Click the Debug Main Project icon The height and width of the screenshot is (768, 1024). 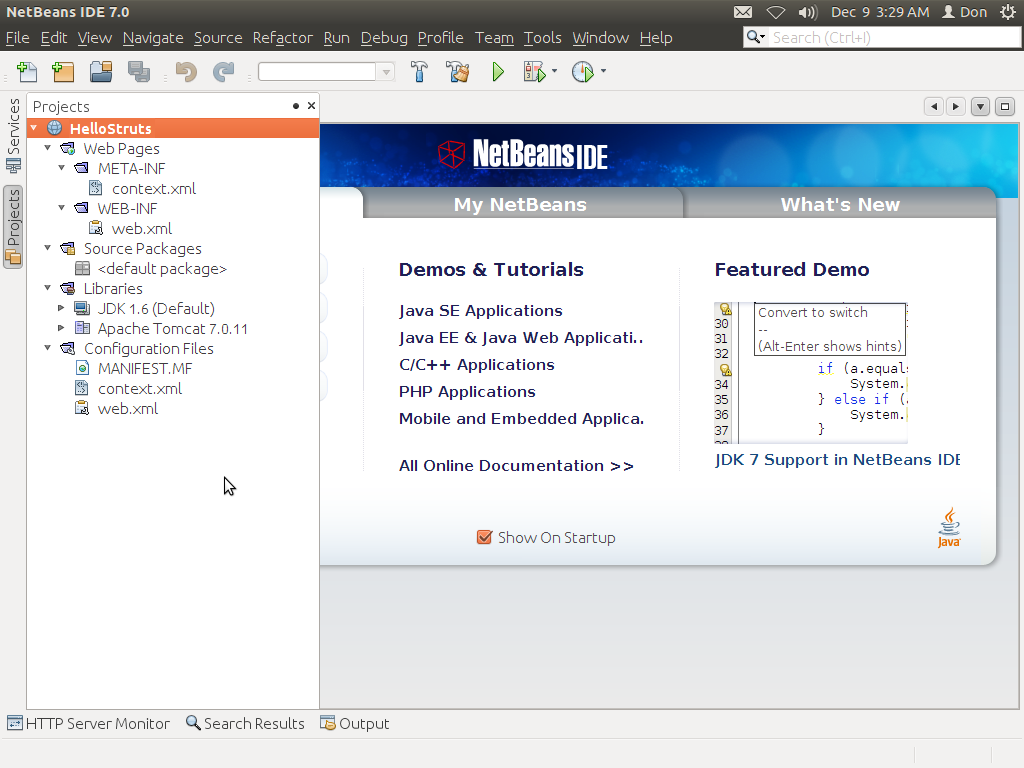click(x=534, y=72)
